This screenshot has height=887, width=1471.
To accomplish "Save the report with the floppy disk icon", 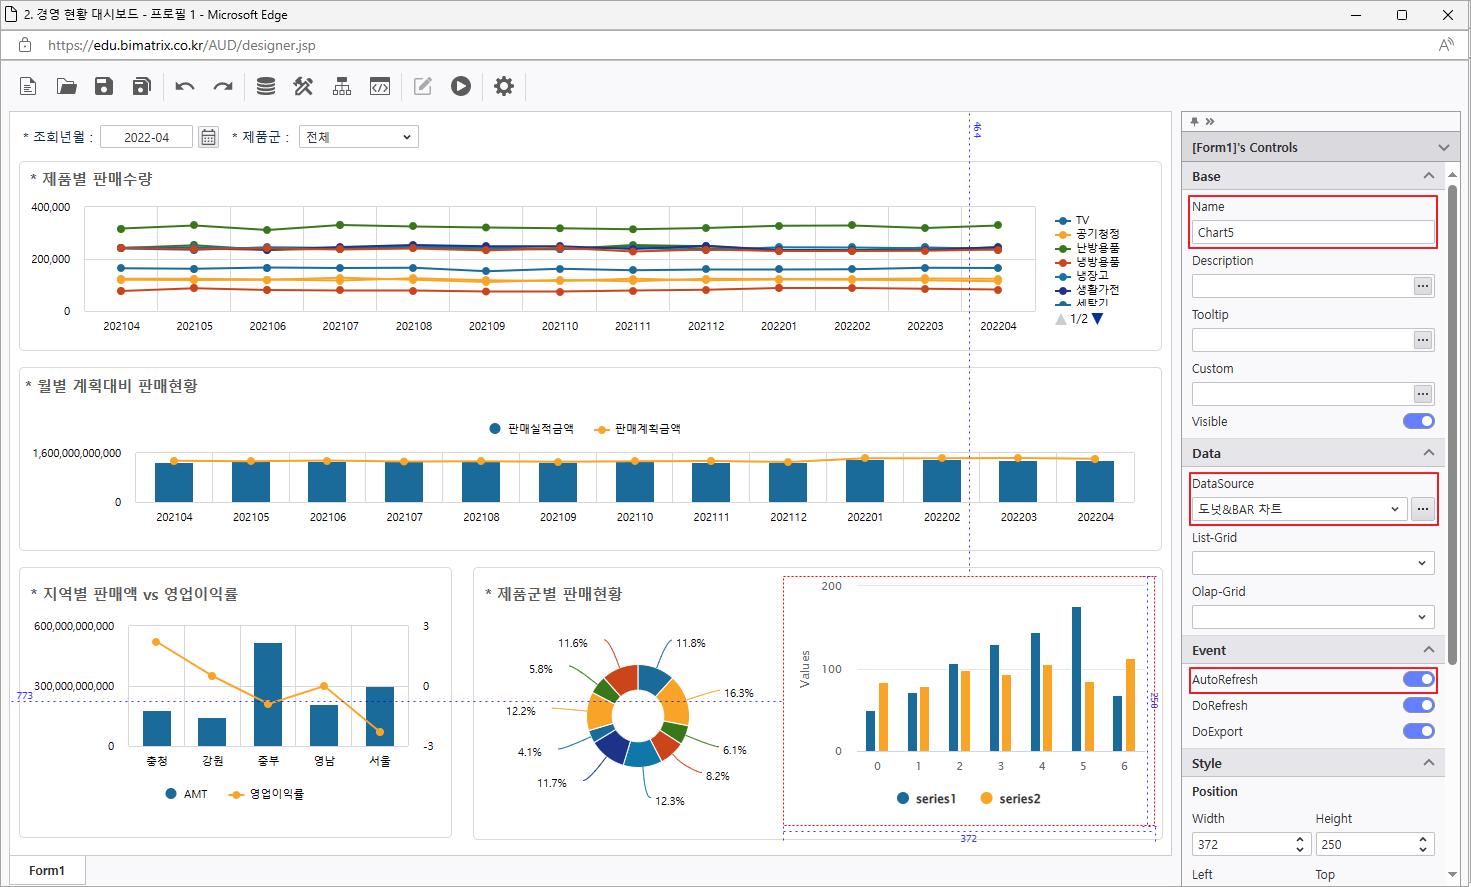I will click(104, 86).
